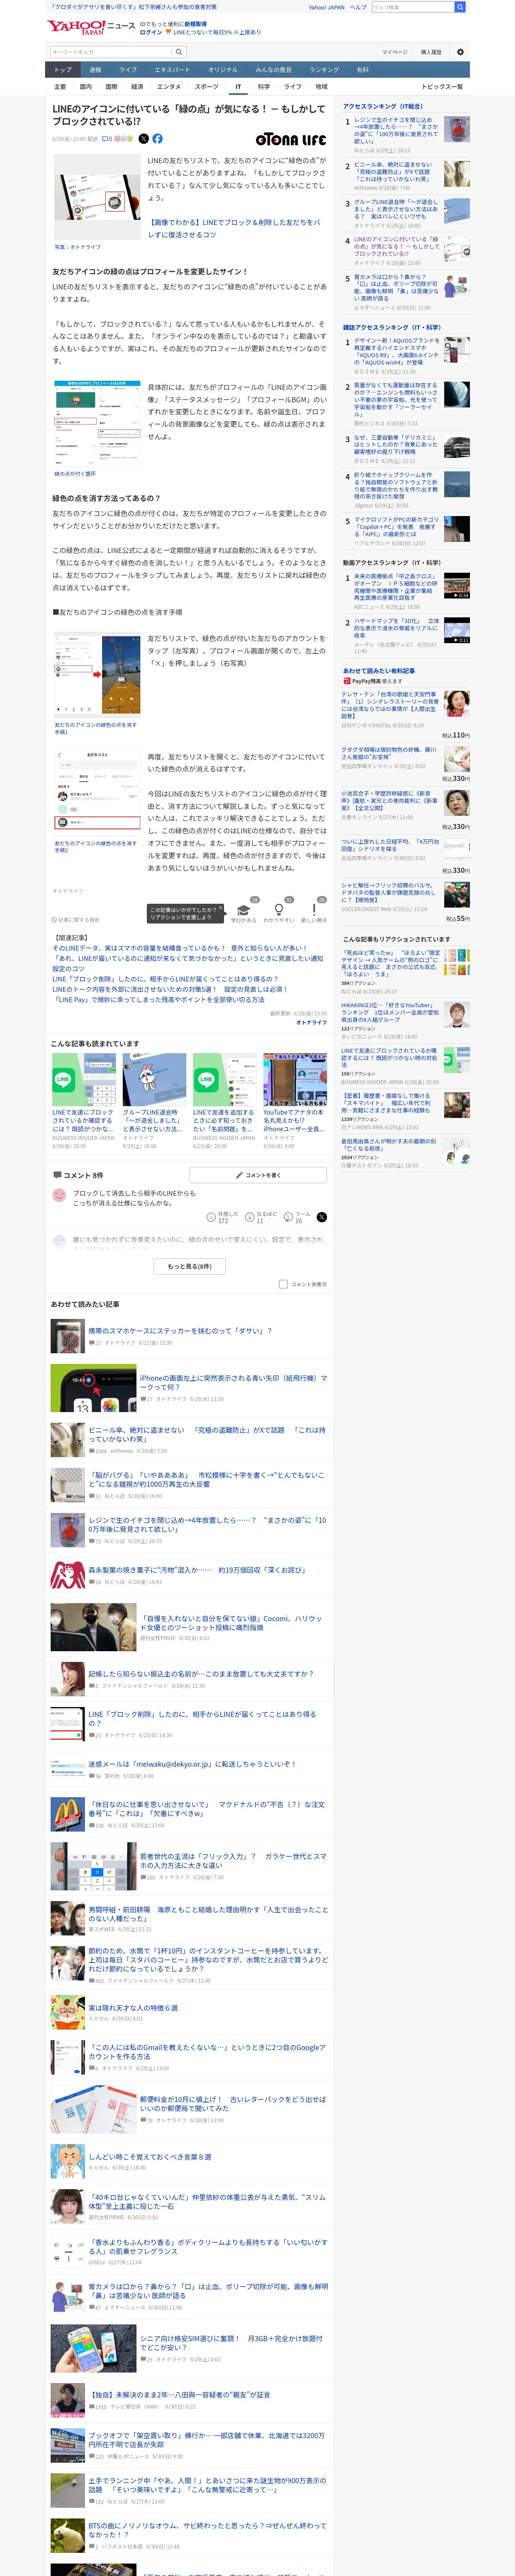Click the web search magnifier button
515x2576 pixels.
(460, 7)
